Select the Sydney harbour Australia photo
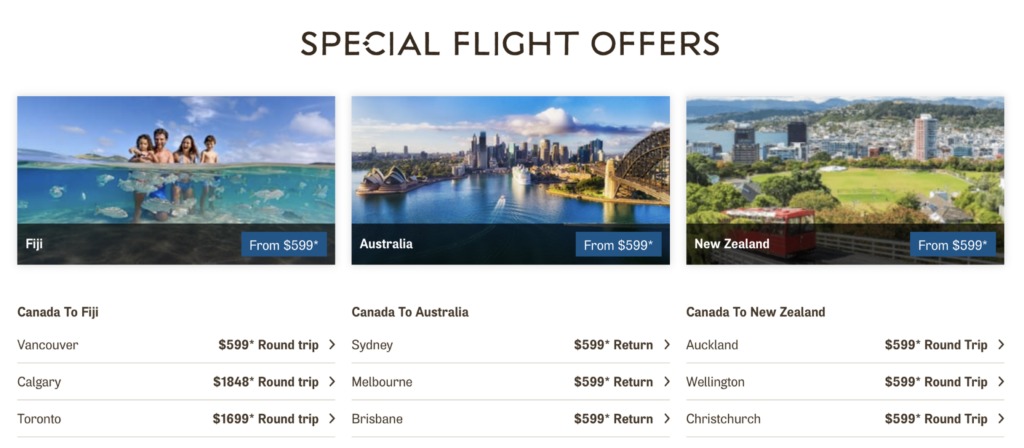1024x448 pixels. click(x=510, y=180)
